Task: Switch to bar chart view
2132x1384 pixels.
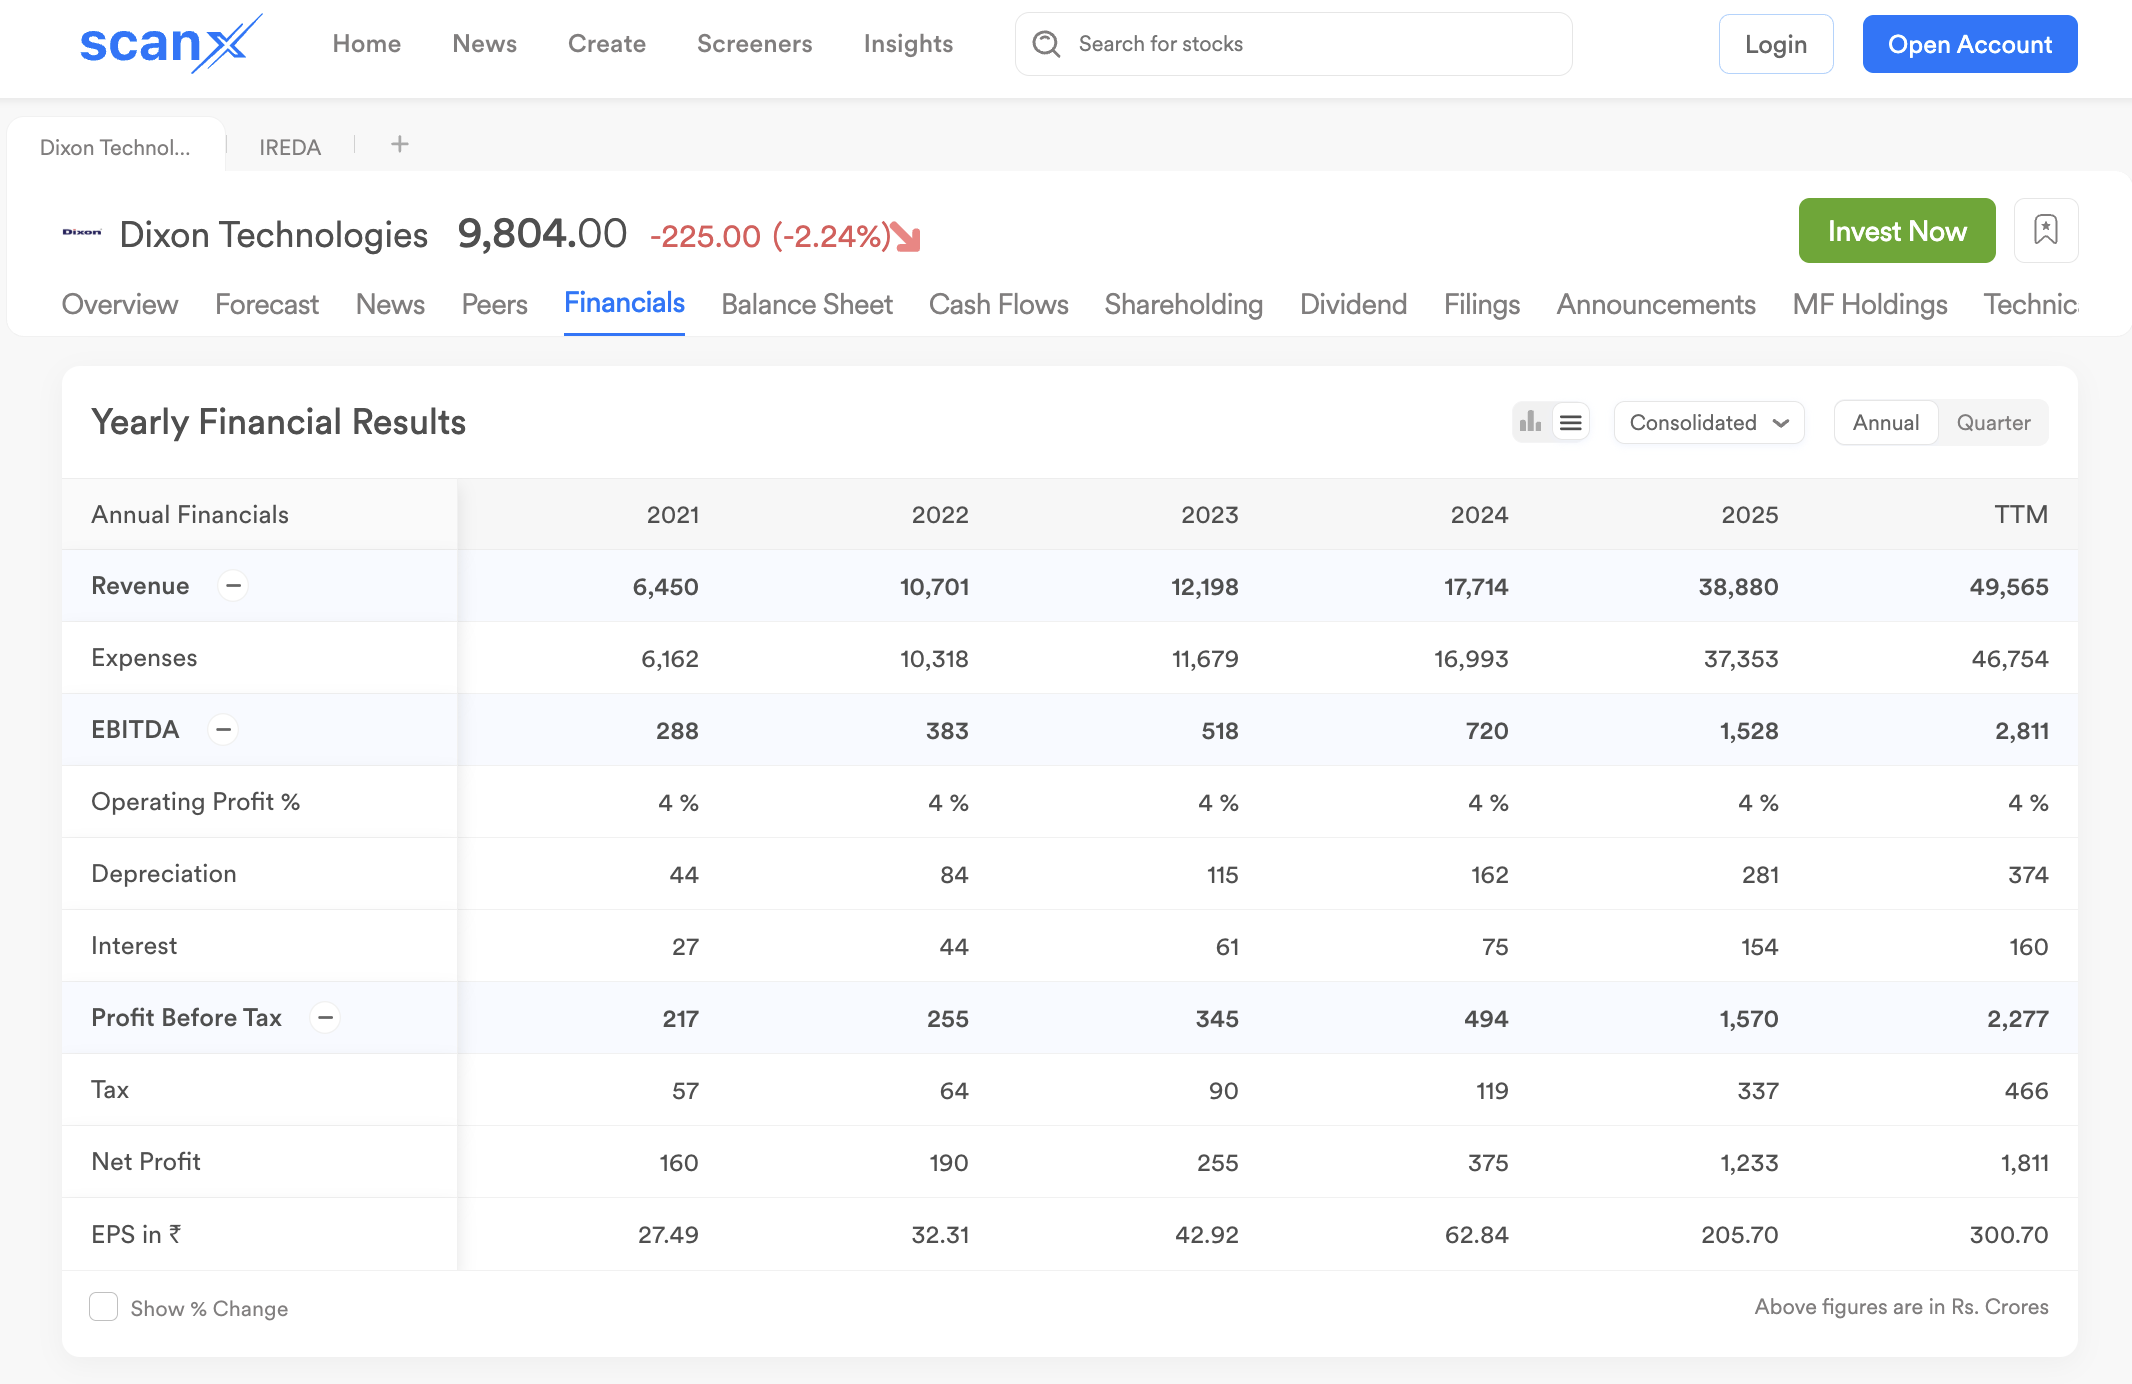Action: tap(1530, 422)
